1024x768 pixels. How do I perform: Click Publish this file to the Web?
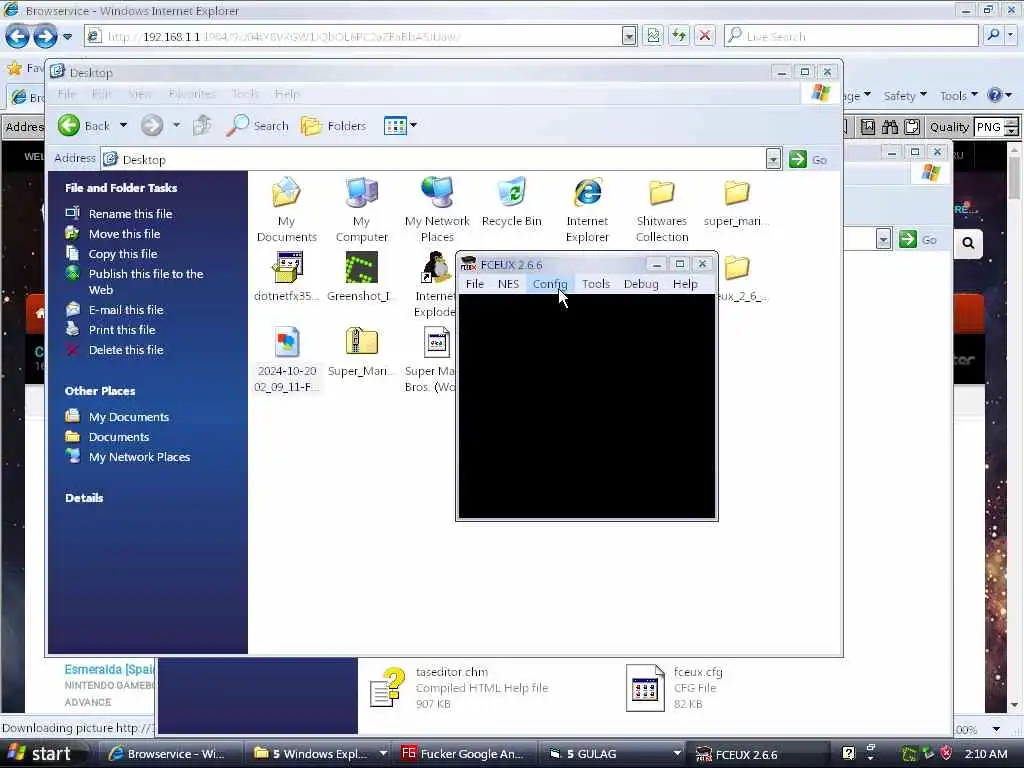(146, 281)
